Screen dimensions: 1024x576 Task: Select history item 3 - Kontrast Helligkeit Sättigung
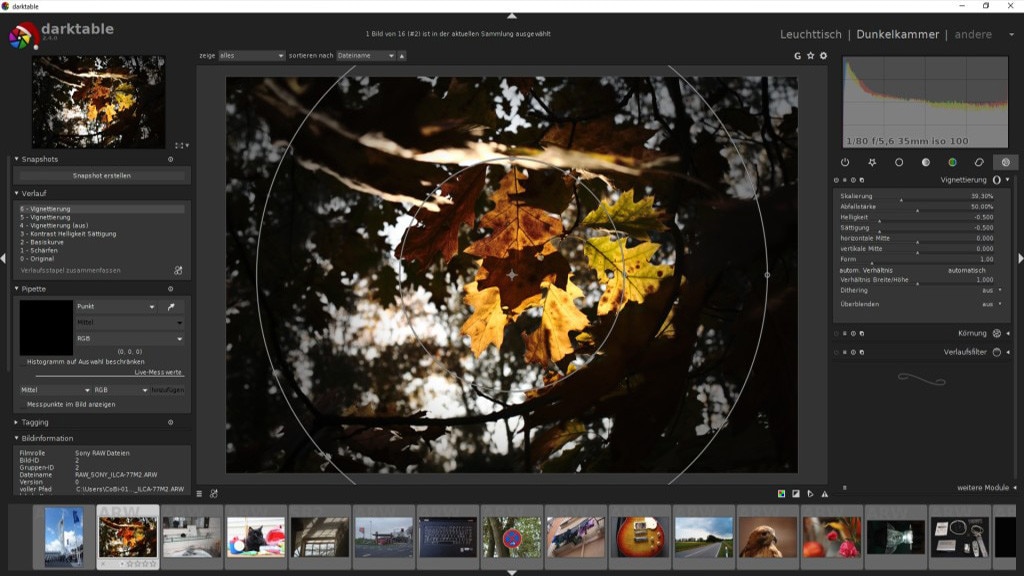click(x=101, y=234)
